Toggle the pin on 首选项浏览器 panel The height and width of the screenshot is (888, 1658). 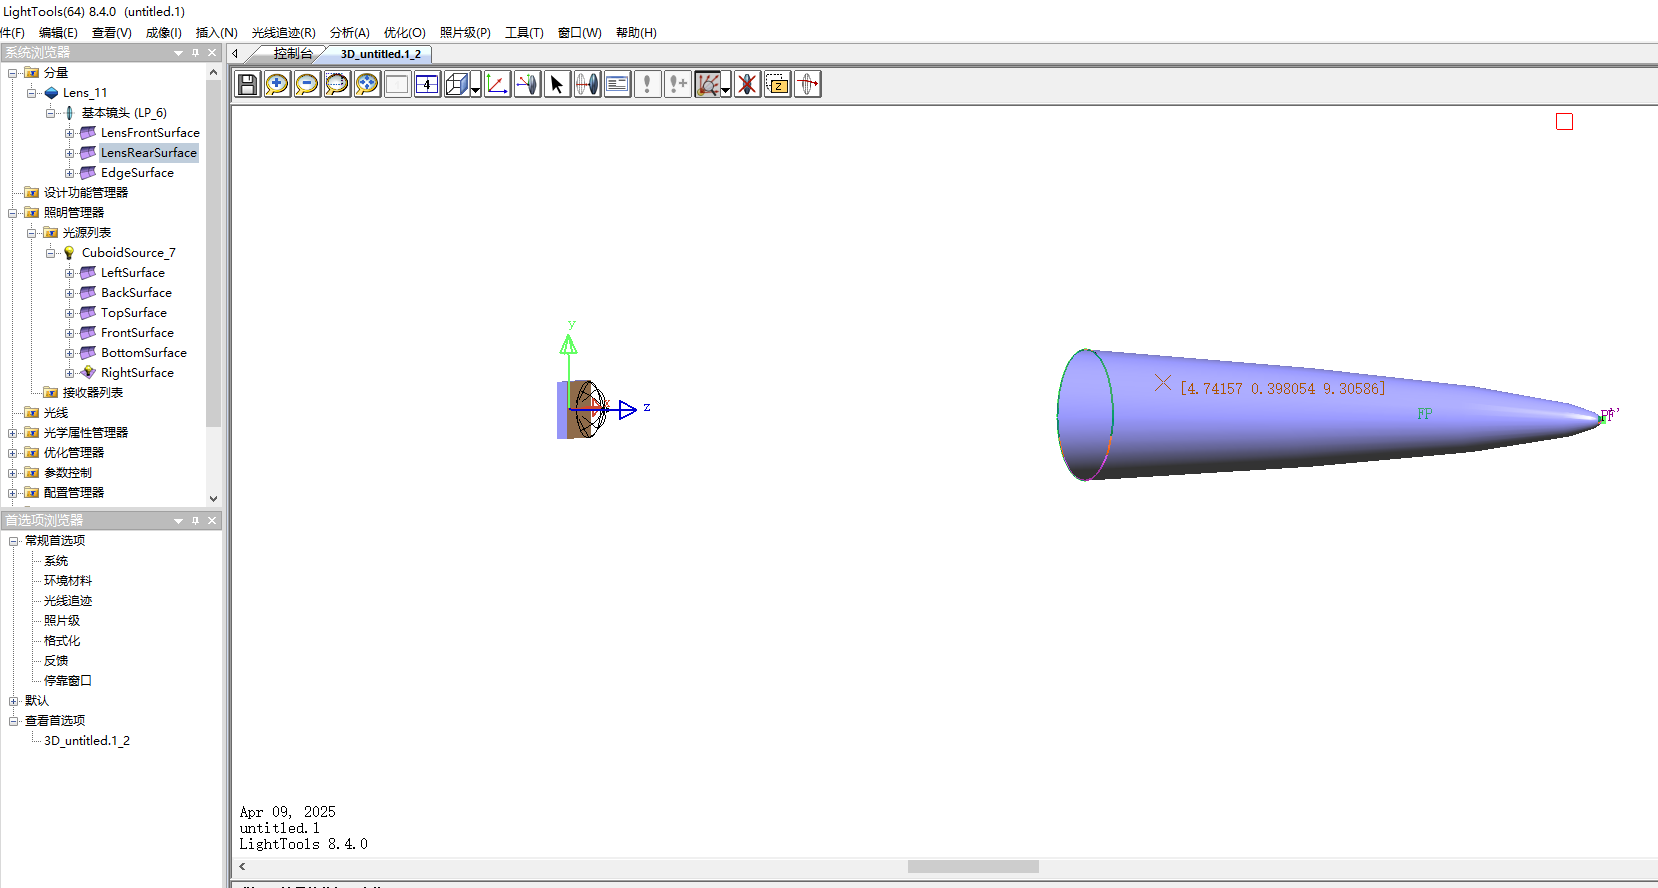pyautogui.click(x=195, y=521)
